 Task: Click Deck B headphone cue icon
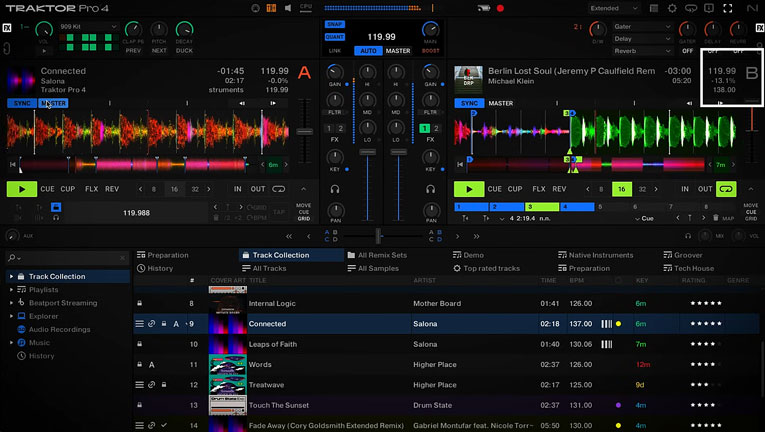pyautogui.click(x=430, y=189)
